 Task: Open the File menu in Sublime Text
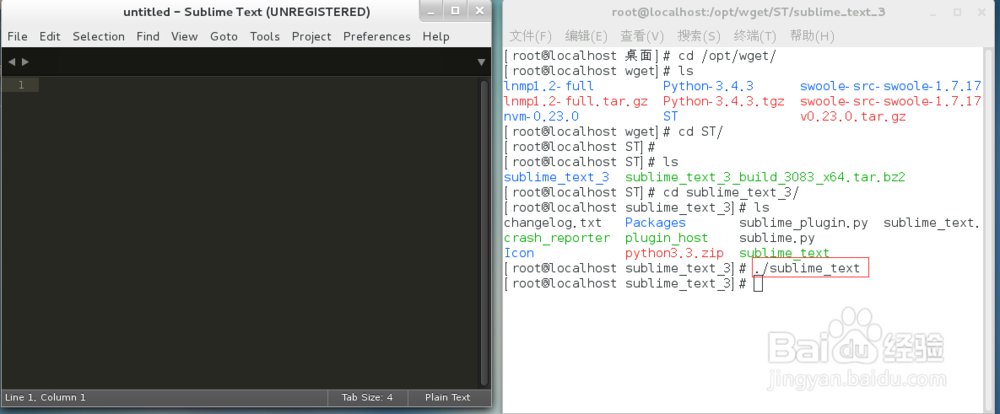(17, 36)
